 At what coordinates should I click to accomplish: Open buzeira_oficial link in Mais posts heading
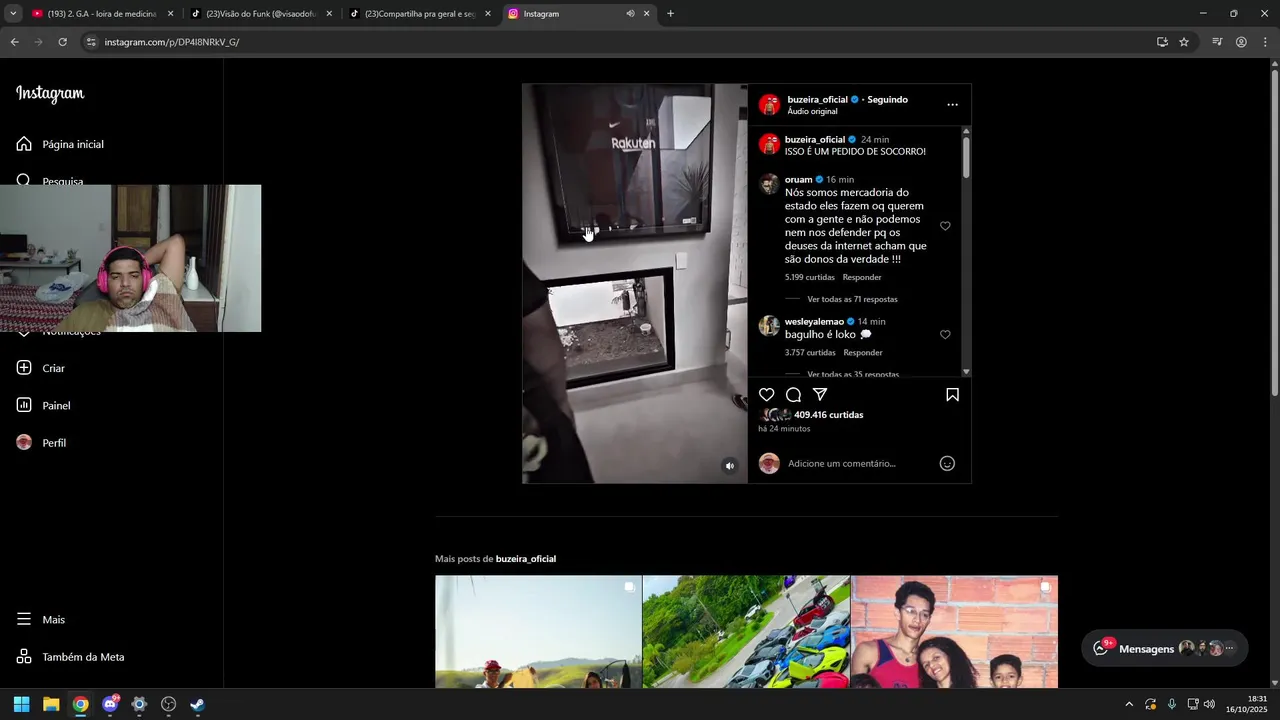pyautogui.click(x=526, y=559)
